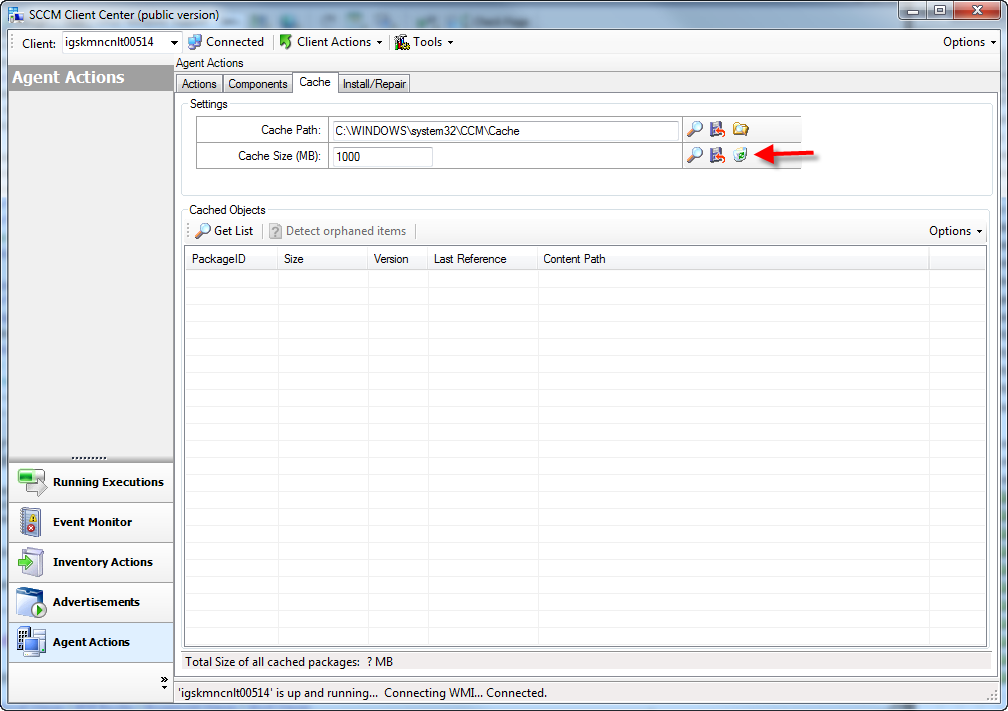Switch to the Actions tab
The height and width of the screenshot is (711, 1008).
click(199, 84)
